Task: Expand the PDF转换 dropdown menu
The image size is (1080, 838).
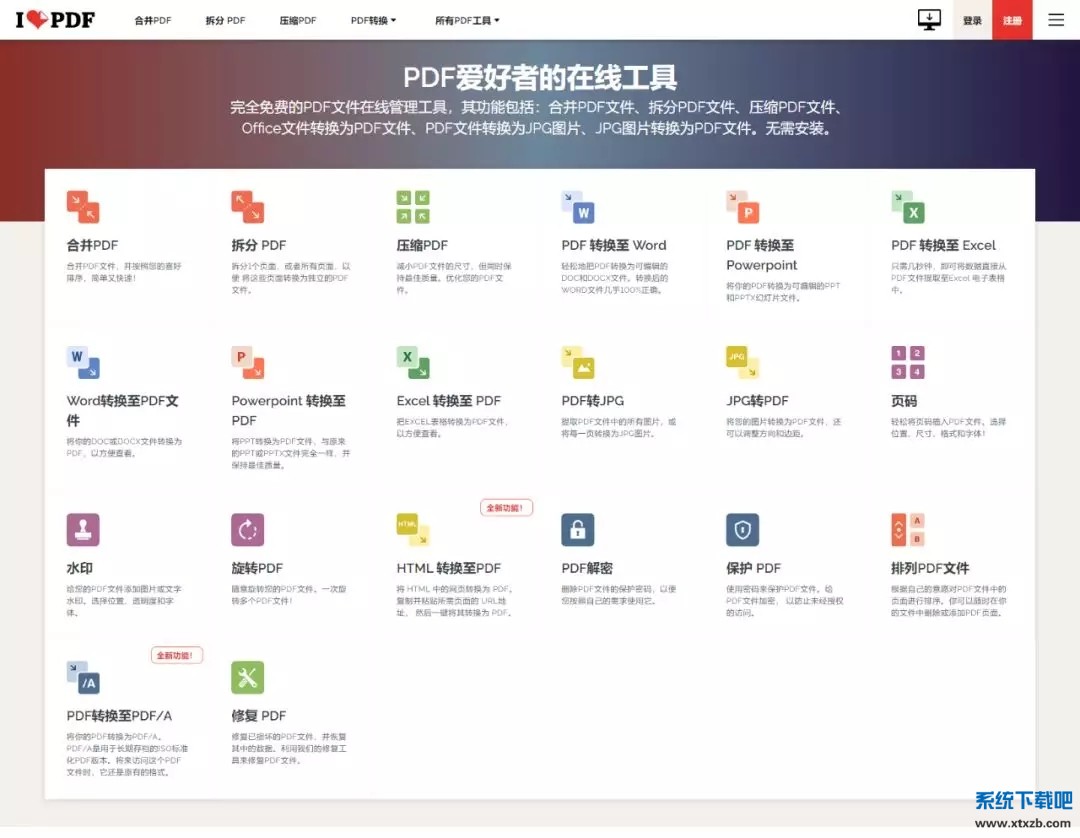Action: [373, 20]
